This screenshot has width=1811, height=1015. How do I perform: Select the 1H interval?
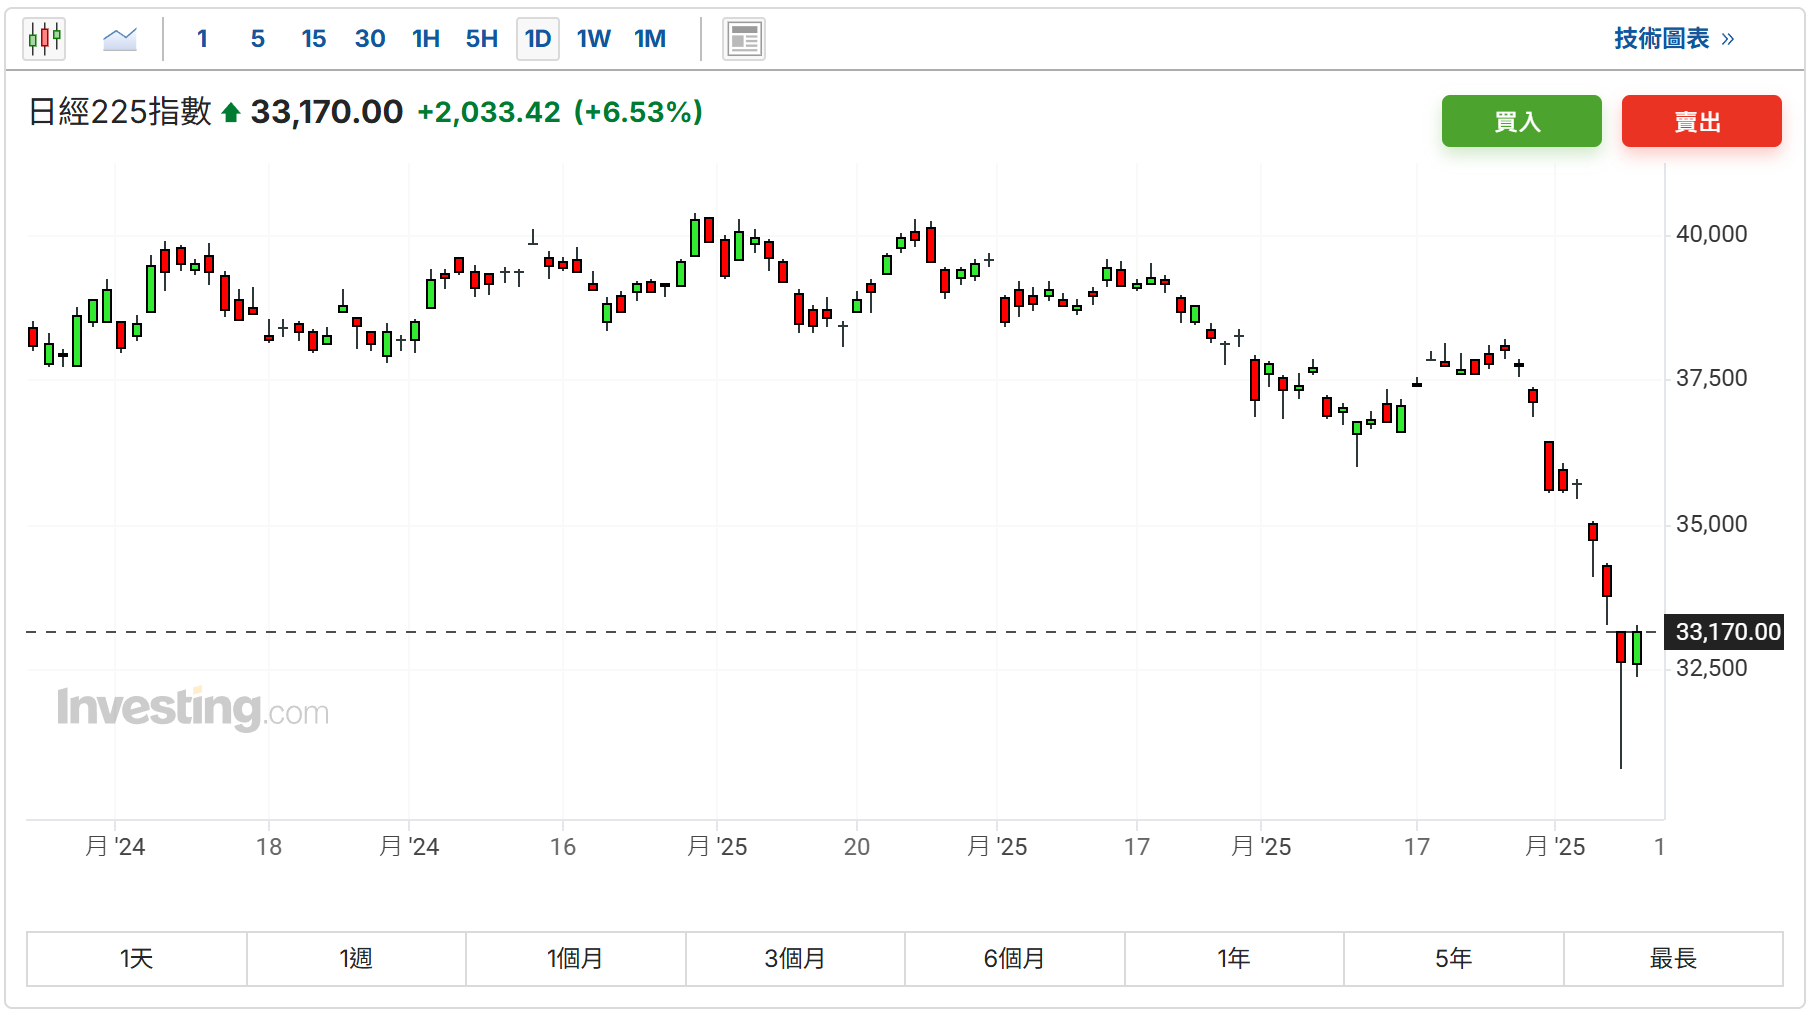[426, 39]
